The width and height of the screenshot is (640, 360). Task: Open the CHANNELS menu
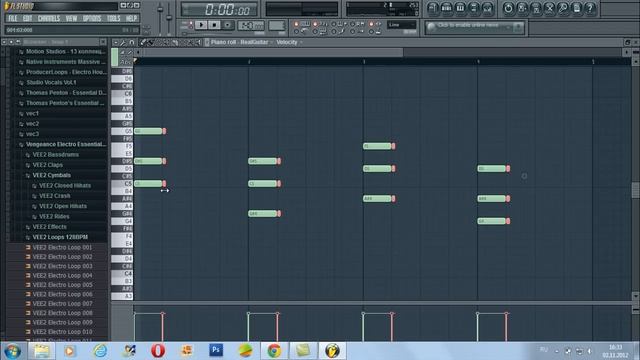click(x=49, y=18)
